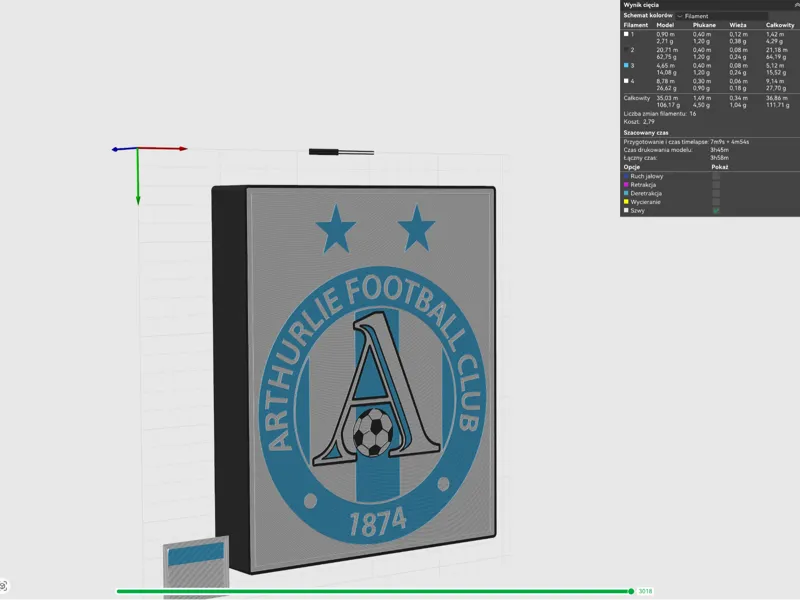Click the Szacowany czas heading
Image resolution: width=800 pixels, height=600 pixels.
[x=645, y=133]
